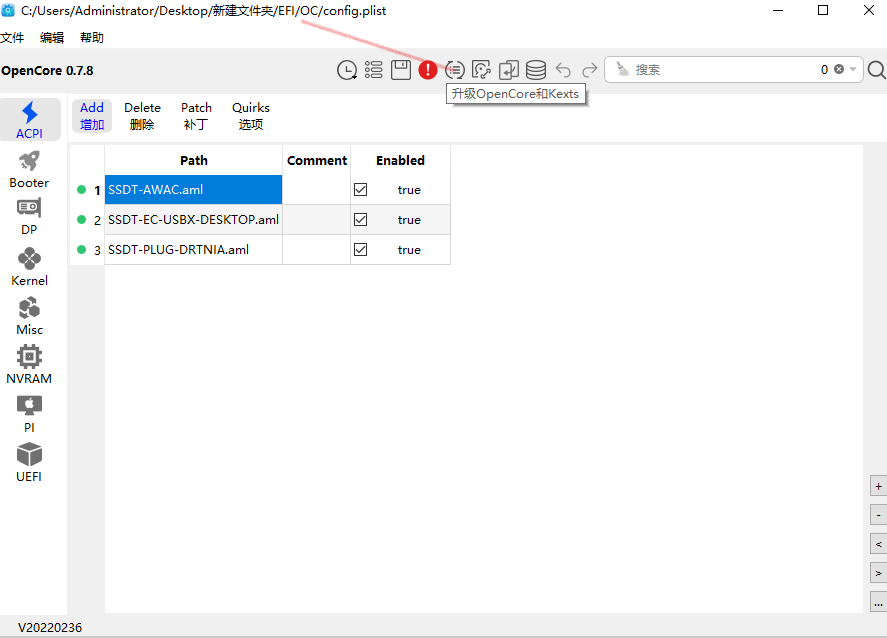Click the broom icon in search box
This screenshot has height=638, width=887.
click(622, 69)
